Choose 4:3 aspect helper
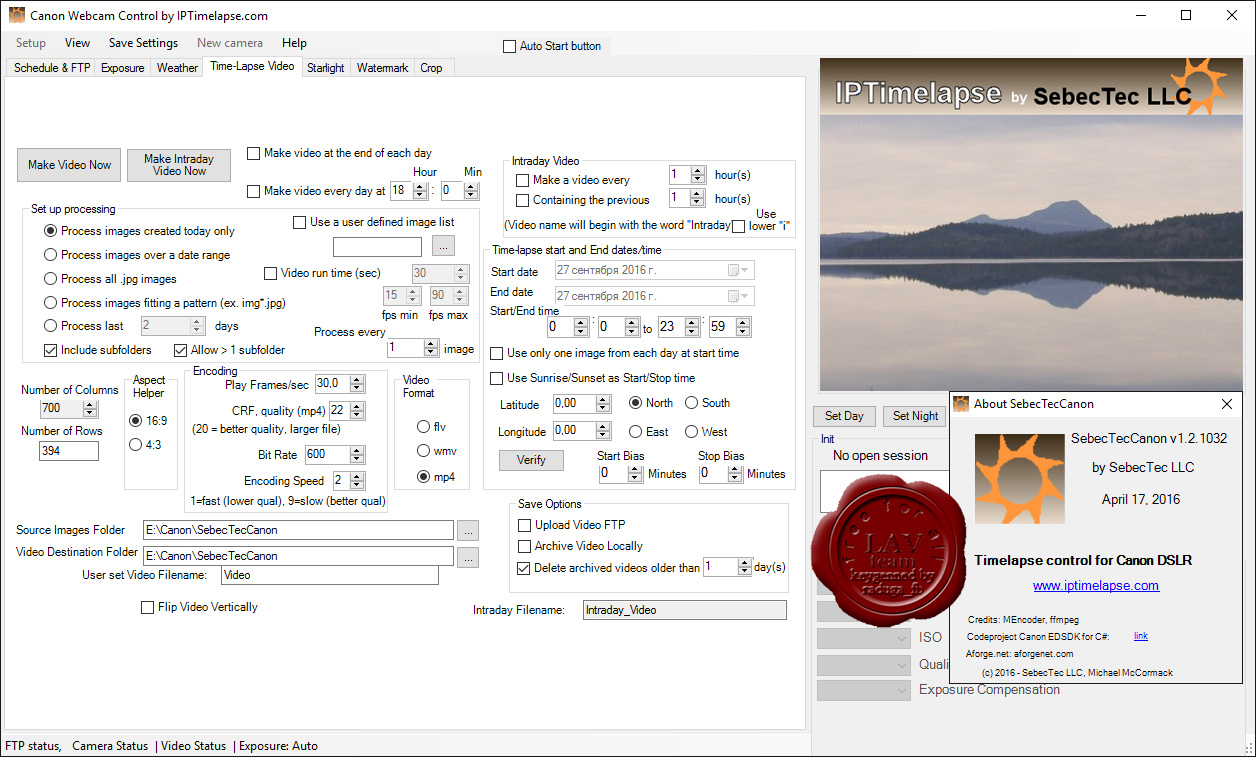This screenshot has width=1256, height=757. tap(136, 445)
